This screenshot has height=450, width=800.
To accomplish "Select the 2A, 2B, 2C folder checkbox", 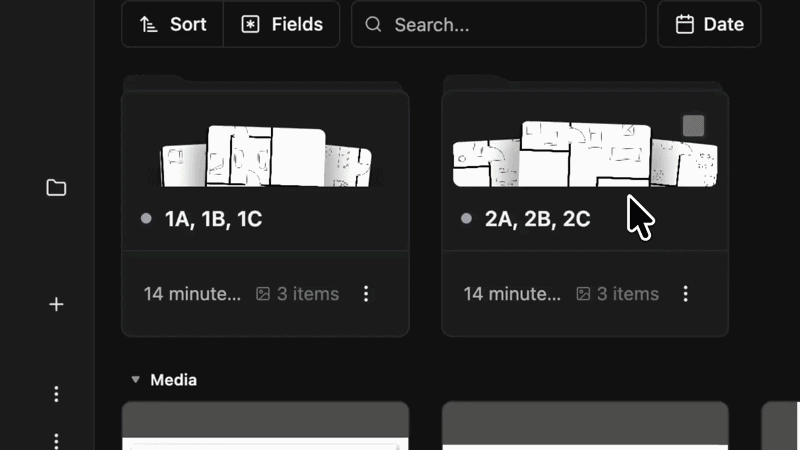I will [x=693, y=126].
